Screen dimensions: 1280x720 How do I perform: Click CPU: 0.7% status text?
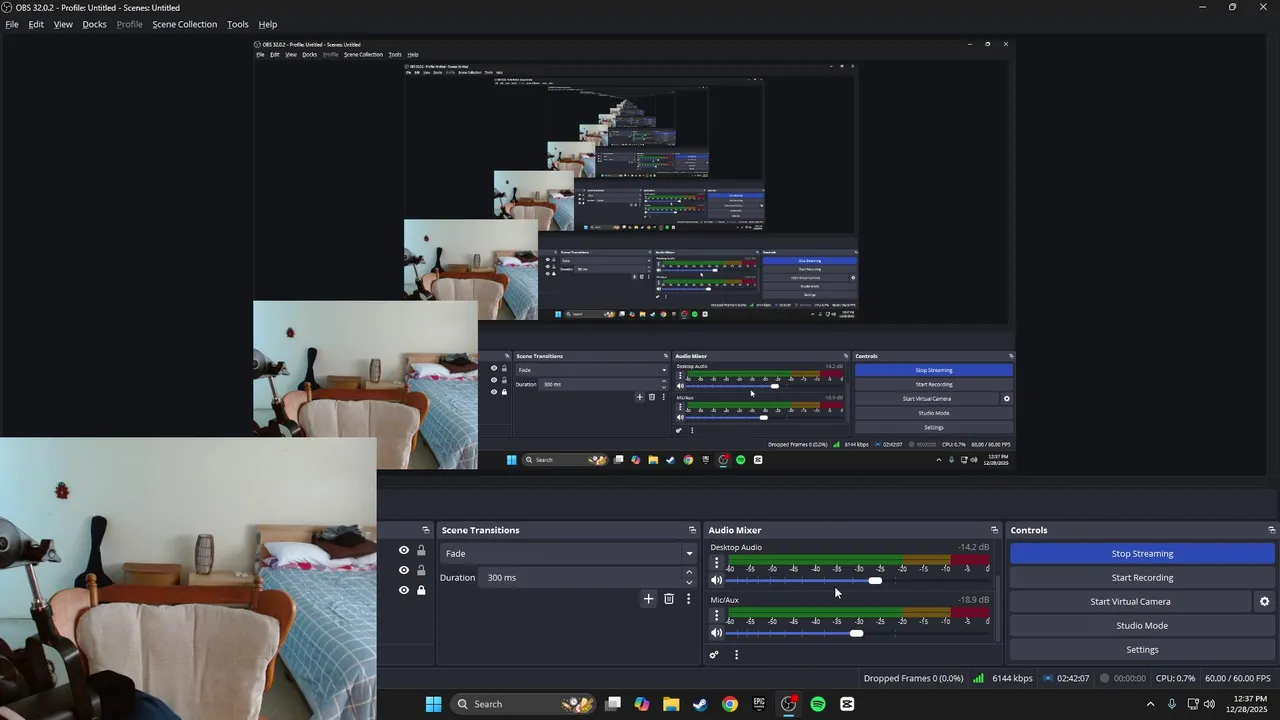(1175, 678)
